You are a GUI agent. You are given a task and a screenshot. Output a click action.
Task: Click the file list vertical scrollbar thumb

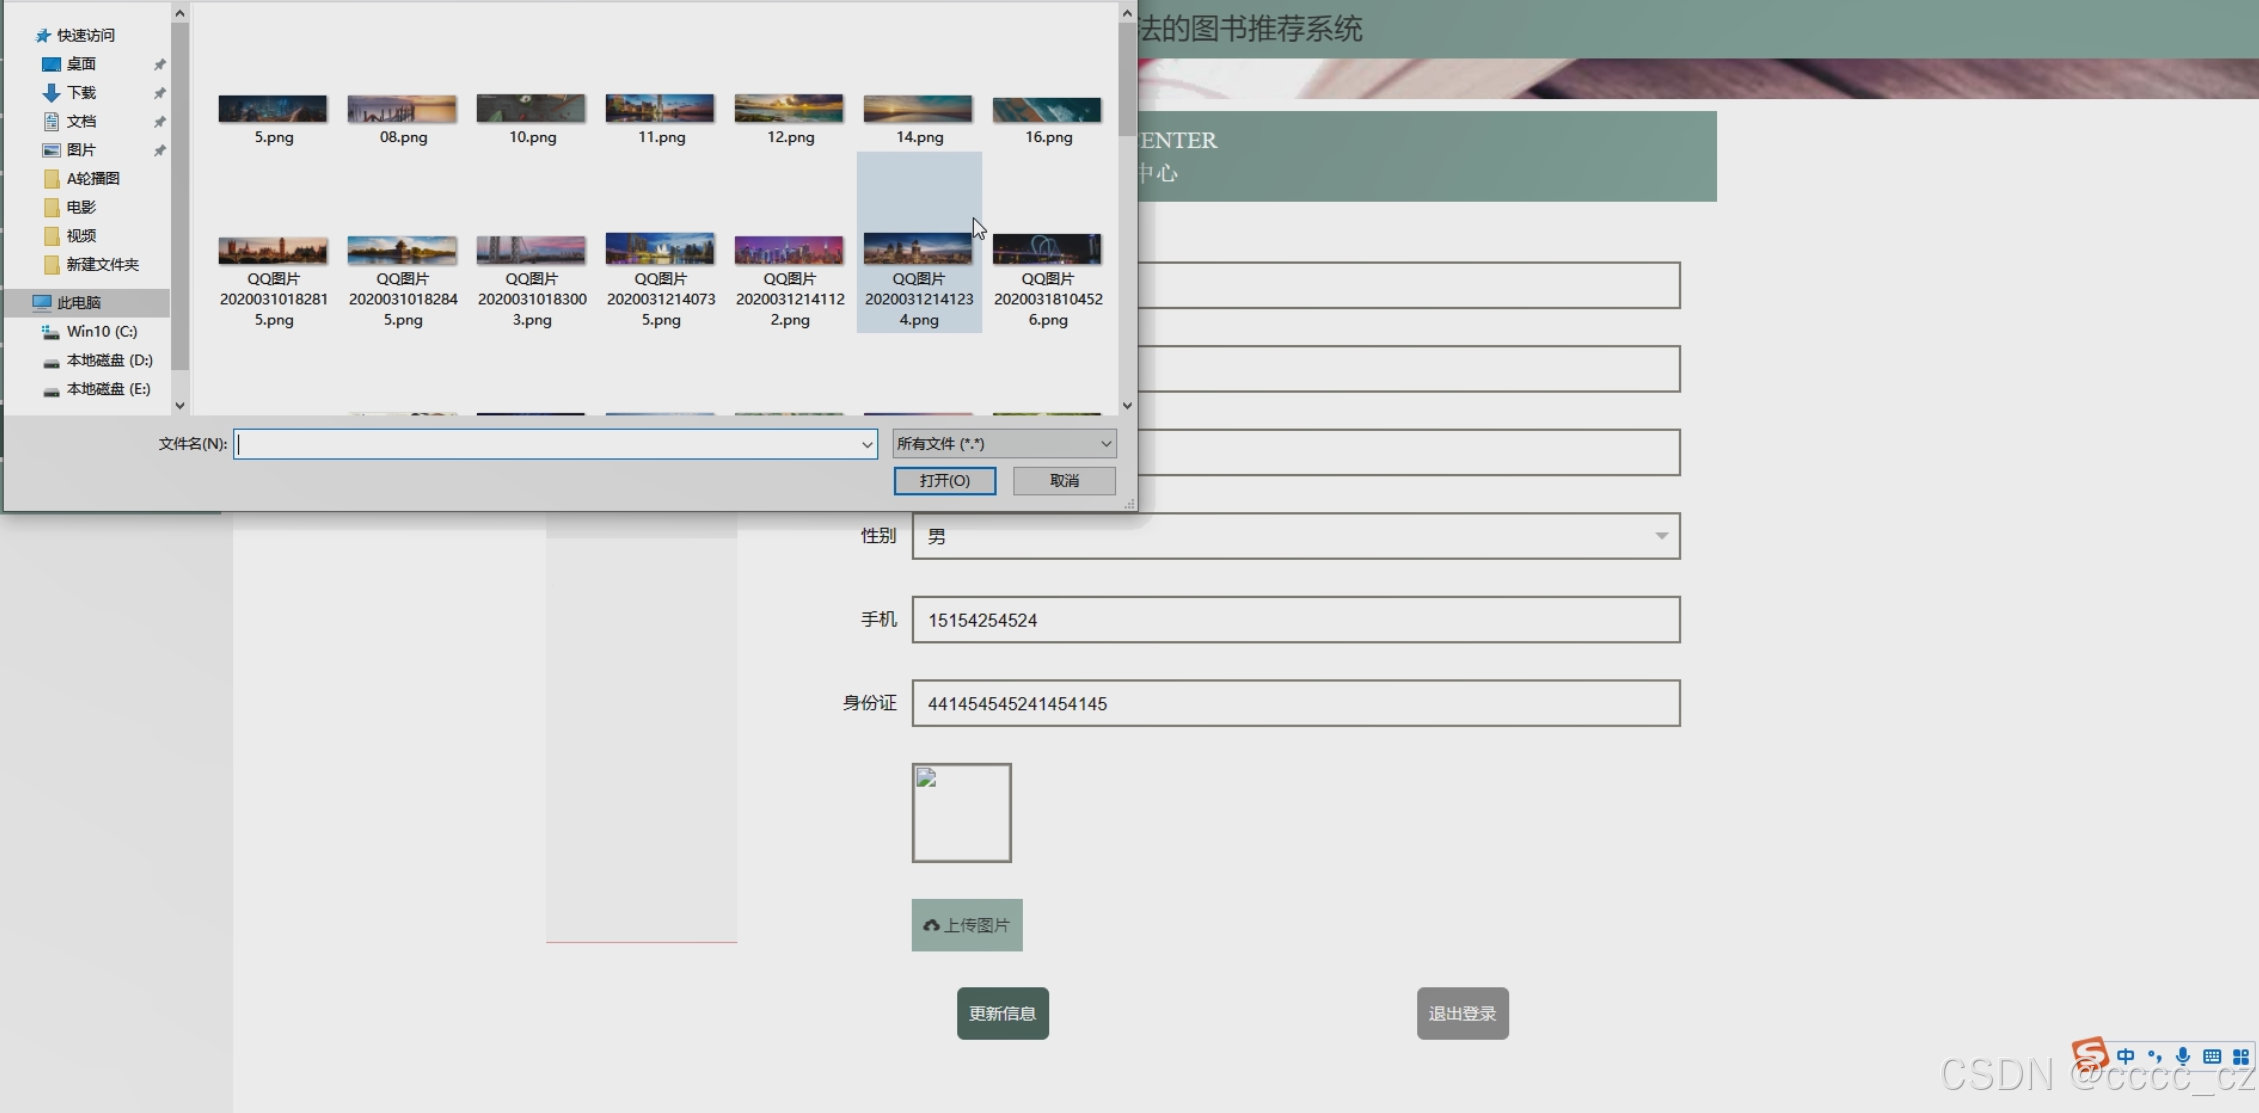1127,79
